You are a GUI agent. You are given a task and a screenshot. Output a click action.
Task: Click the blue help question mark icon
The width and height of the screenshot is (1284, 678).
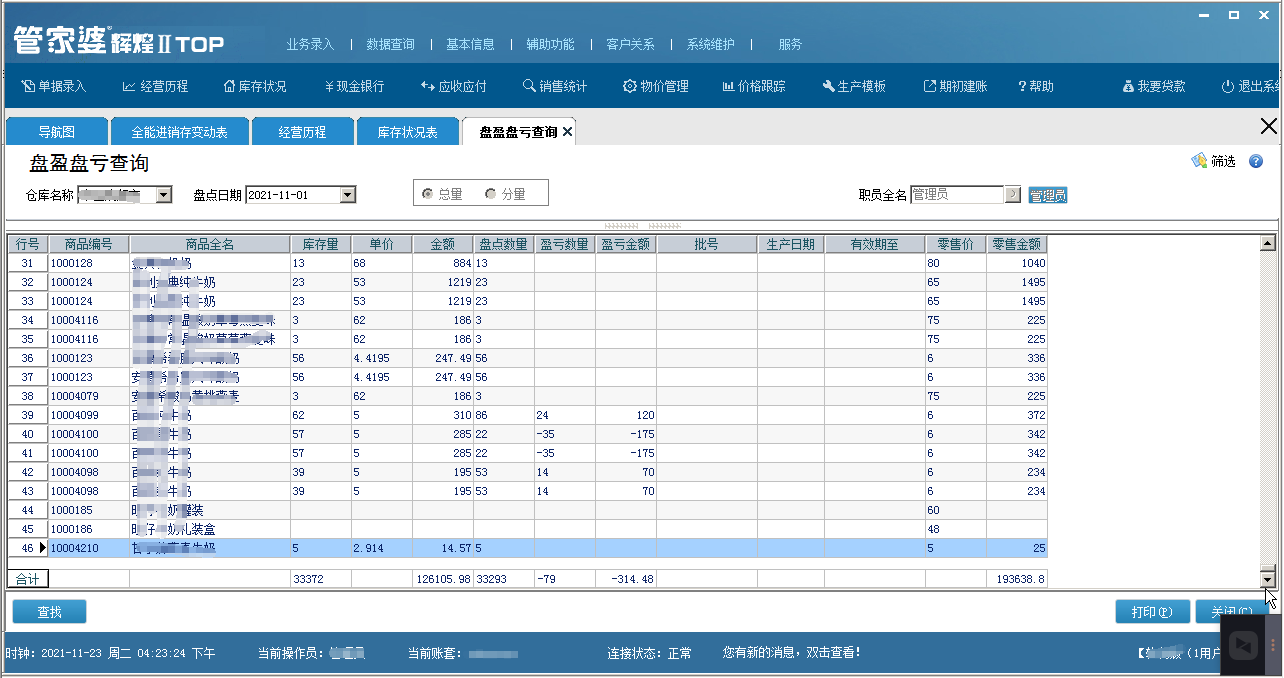click(1256, 161)
